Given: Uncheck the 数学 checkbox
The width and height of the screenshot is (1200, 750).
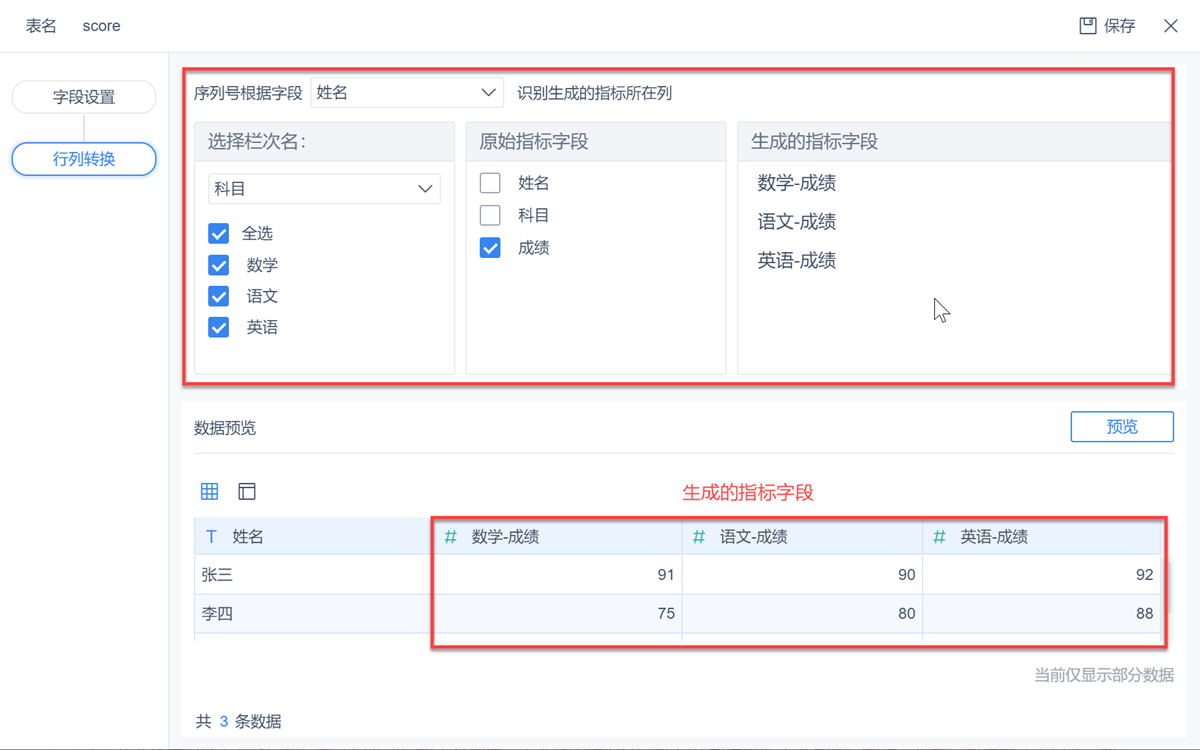Looking at the screenshot, I should point(219,265).
